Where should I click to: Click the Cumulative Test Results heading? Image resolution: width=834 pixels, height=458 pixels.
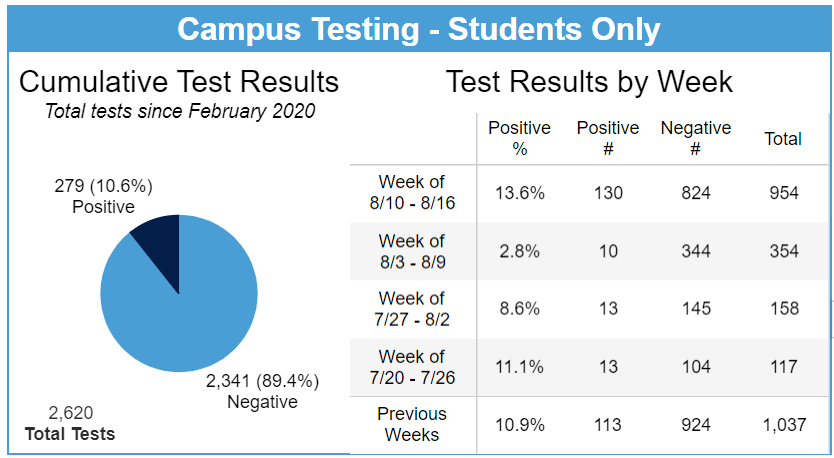tap(179, 81)
